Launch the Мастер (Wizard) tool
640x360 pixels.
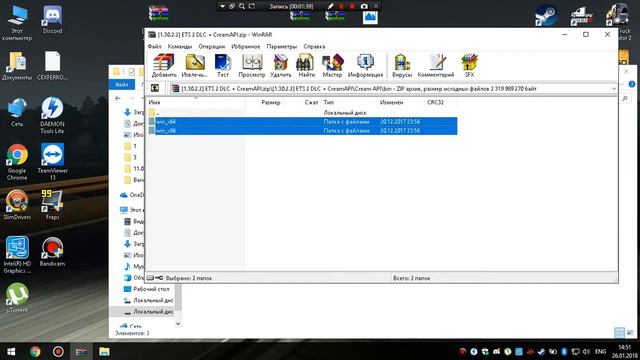coord(332,66)
